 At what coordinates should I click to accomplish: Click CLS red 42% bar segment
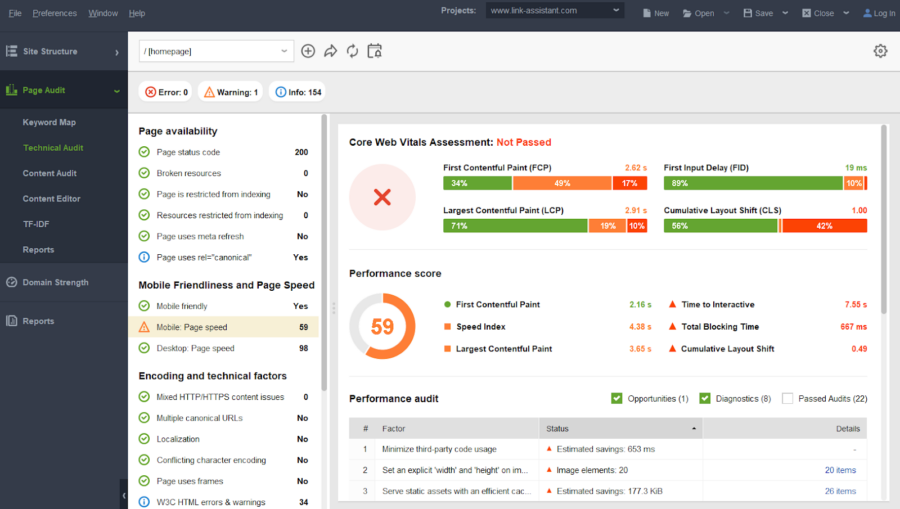pyautogui.click(x=824, y=226)
